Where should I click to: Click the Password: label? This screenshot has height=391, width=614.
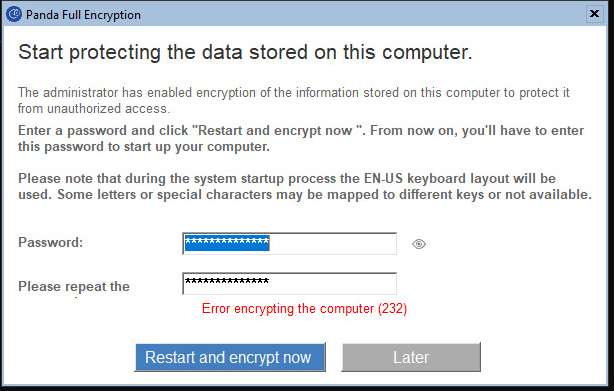click(x=51, y=242)
